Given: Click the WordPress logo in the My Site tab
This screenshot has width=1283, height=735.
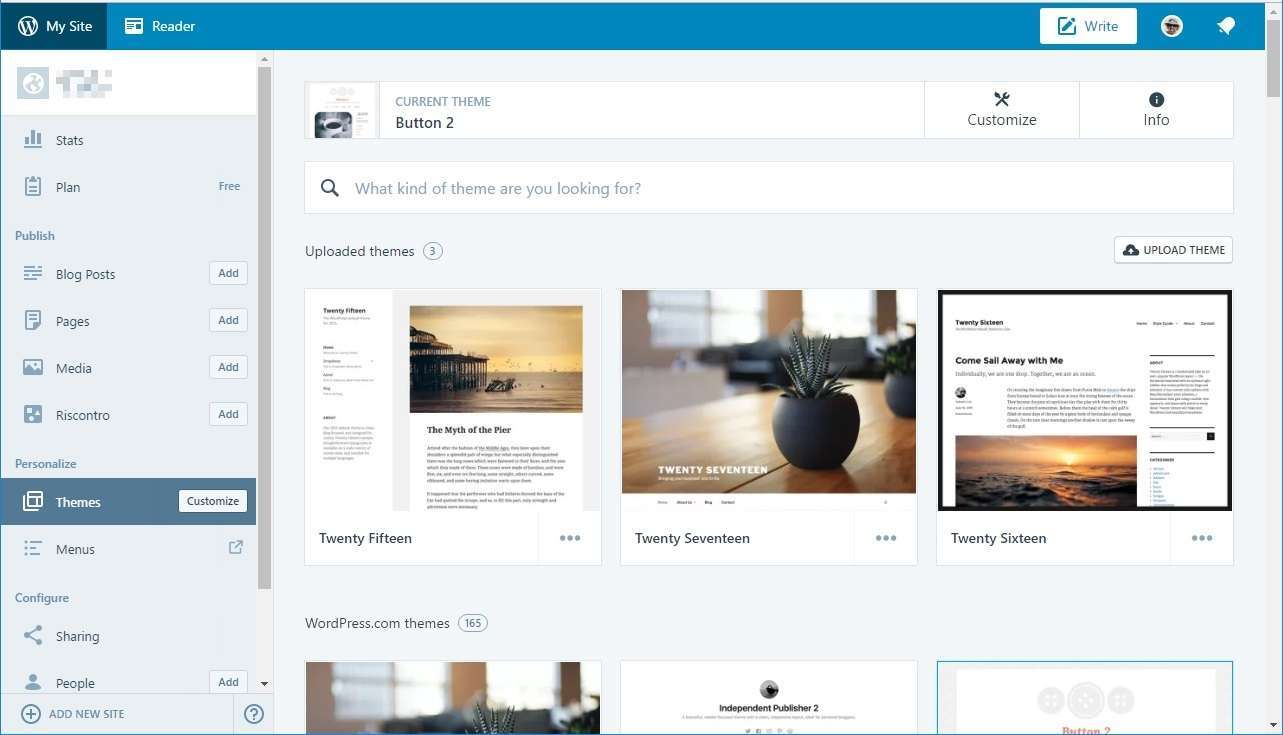Looking at the screenshot, I should tap(28, 26).
